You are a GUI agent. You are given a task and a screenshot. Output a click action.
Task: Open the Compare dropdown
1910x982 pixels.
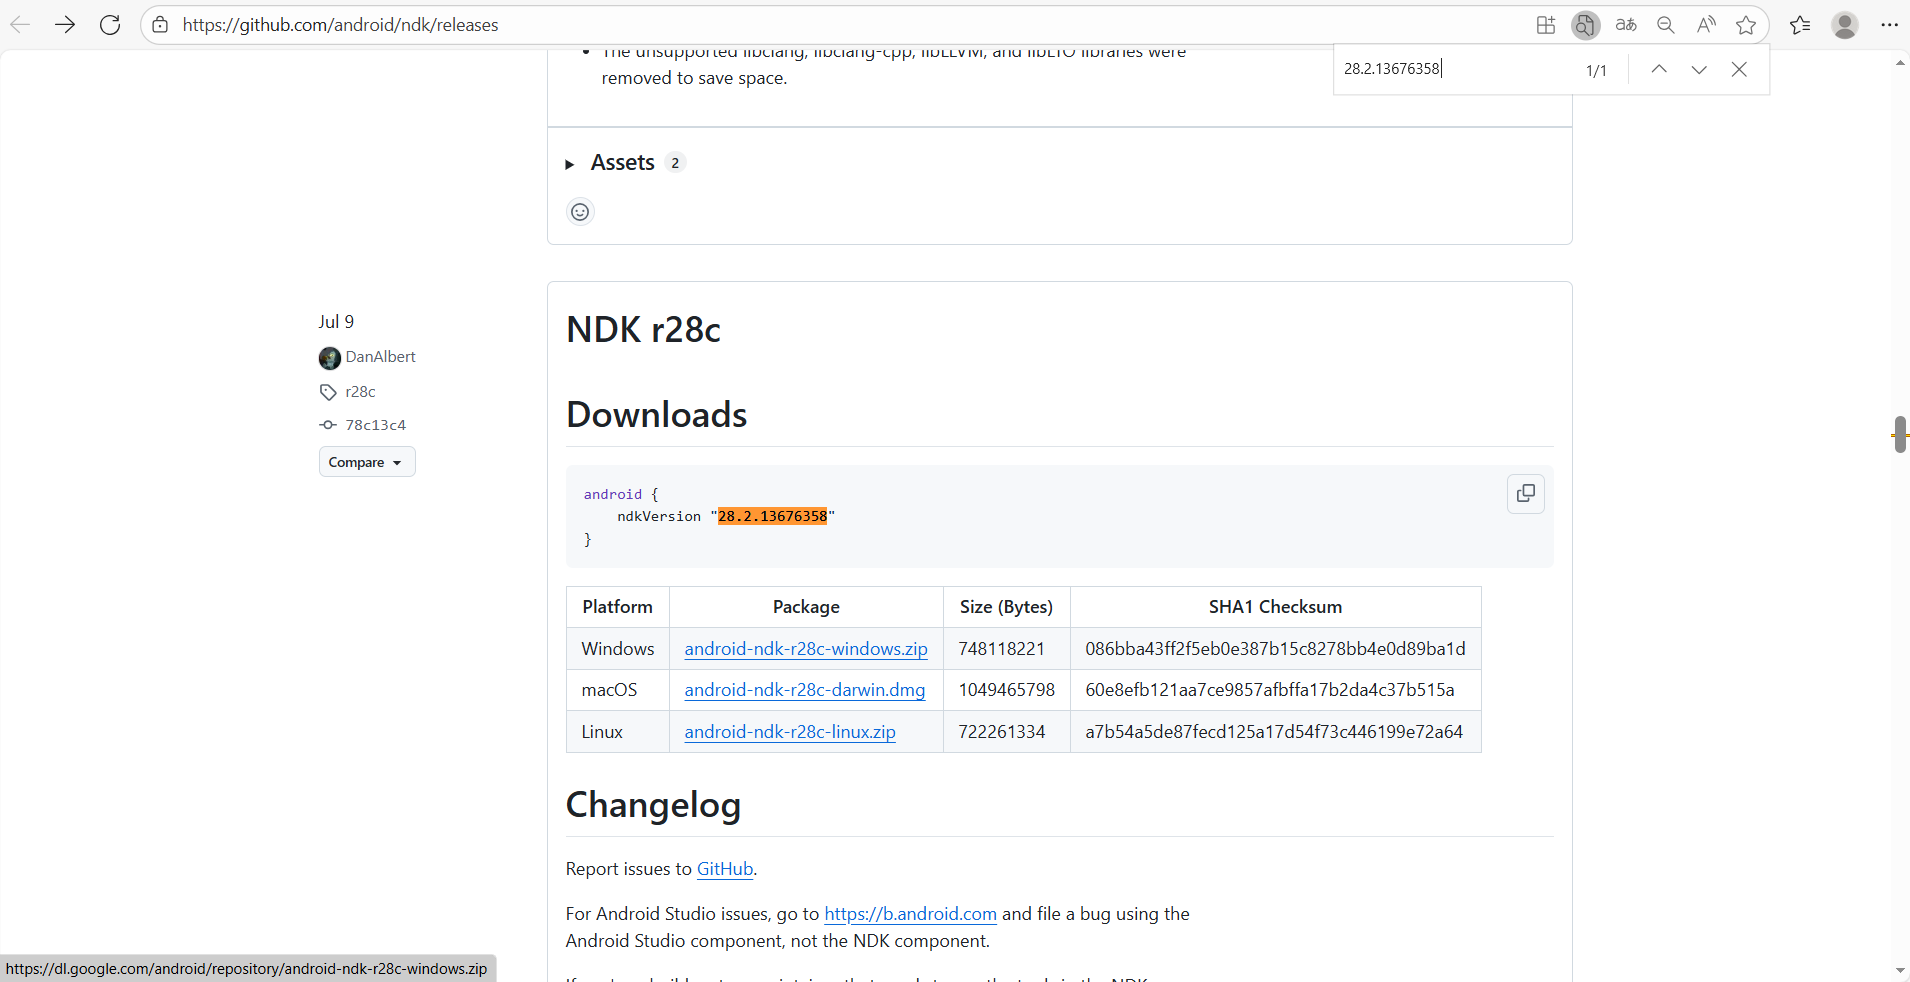(367, 462)
